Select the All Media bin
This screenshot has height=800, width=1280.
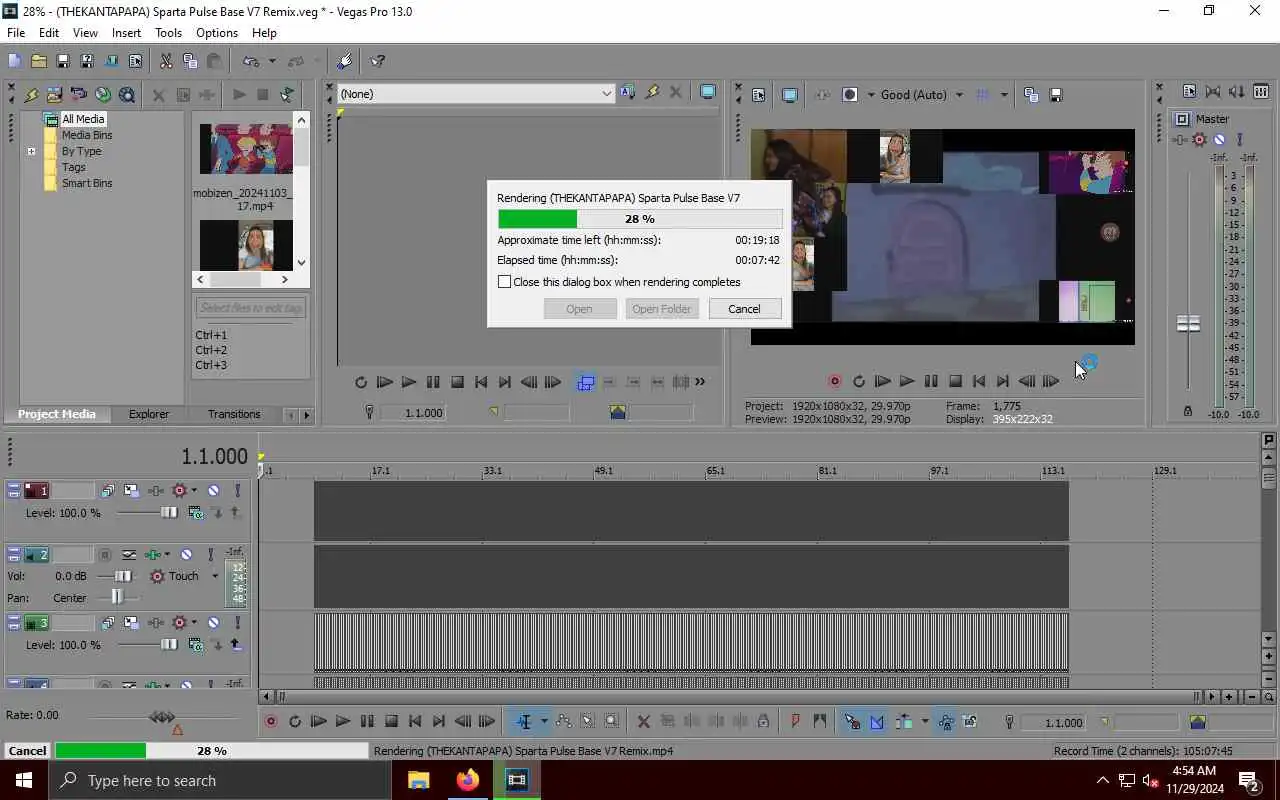coord(83,119)
